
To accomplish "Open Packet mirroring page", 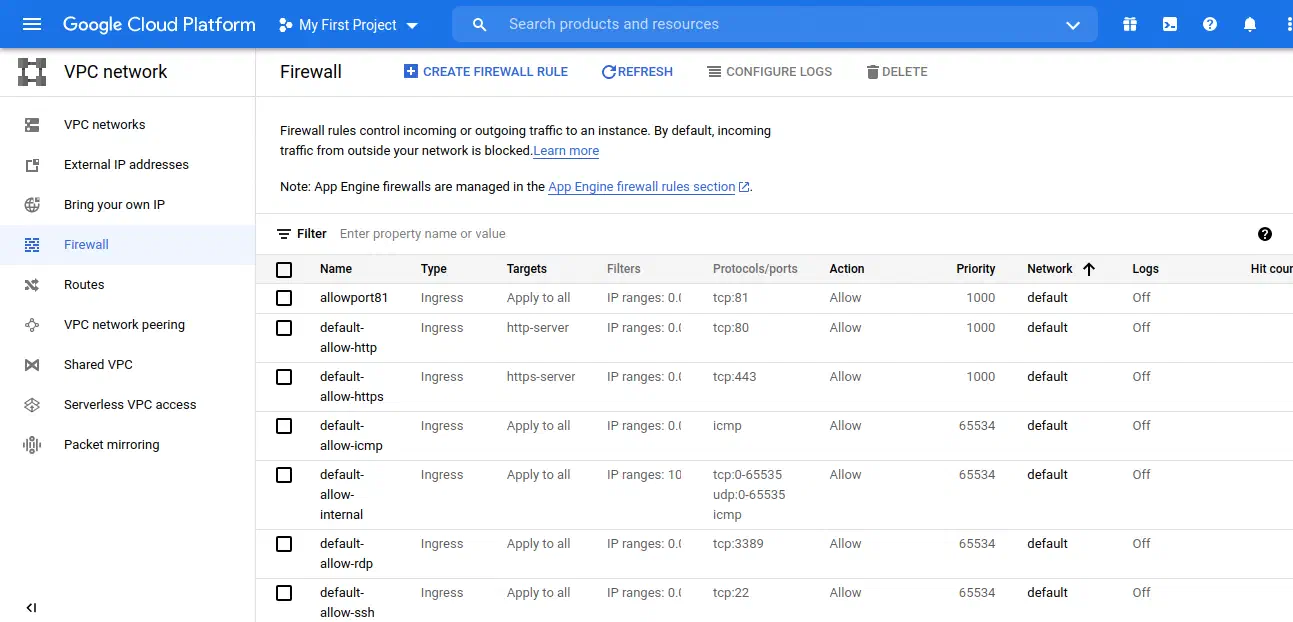I will 111,445.
